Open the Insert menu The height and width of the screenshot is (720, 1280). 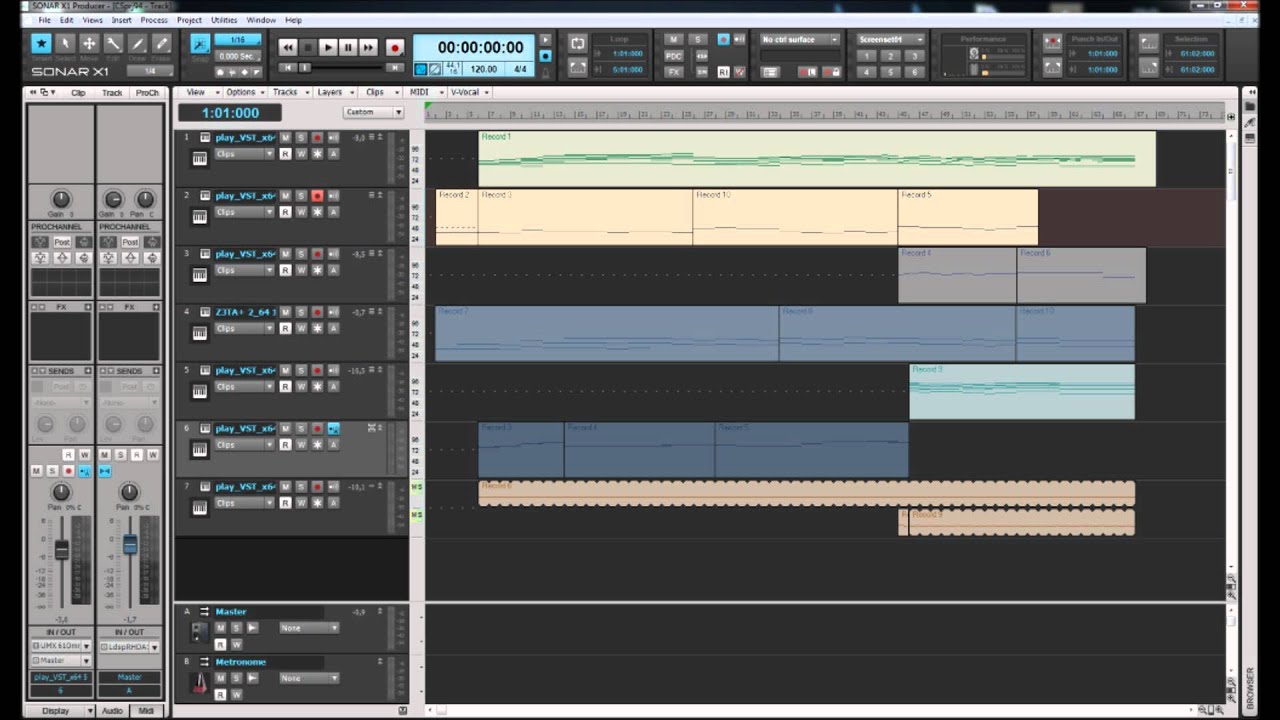coord(121,20)
